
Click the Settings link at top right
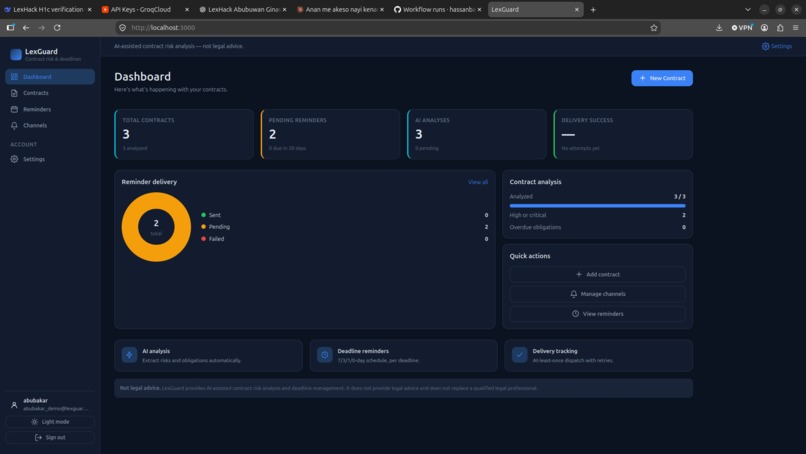click(777, 46)
